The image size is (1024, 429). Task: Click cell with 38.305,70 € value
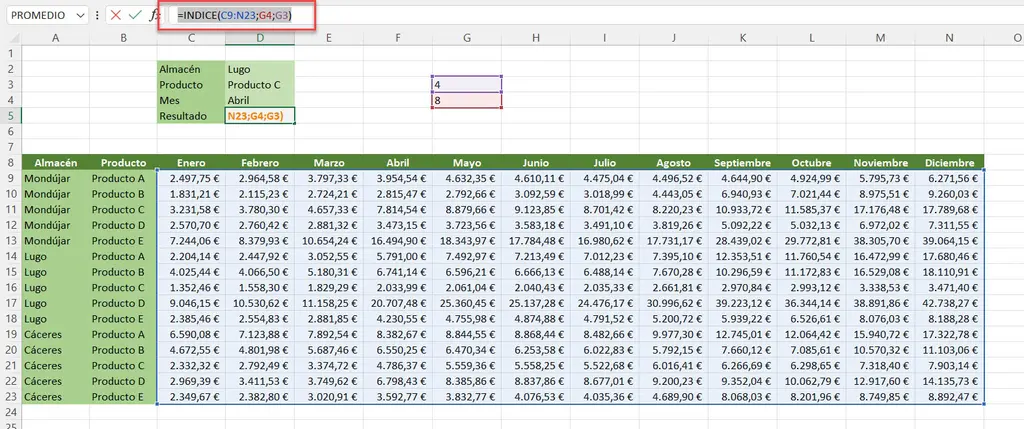tap(881, 240)
